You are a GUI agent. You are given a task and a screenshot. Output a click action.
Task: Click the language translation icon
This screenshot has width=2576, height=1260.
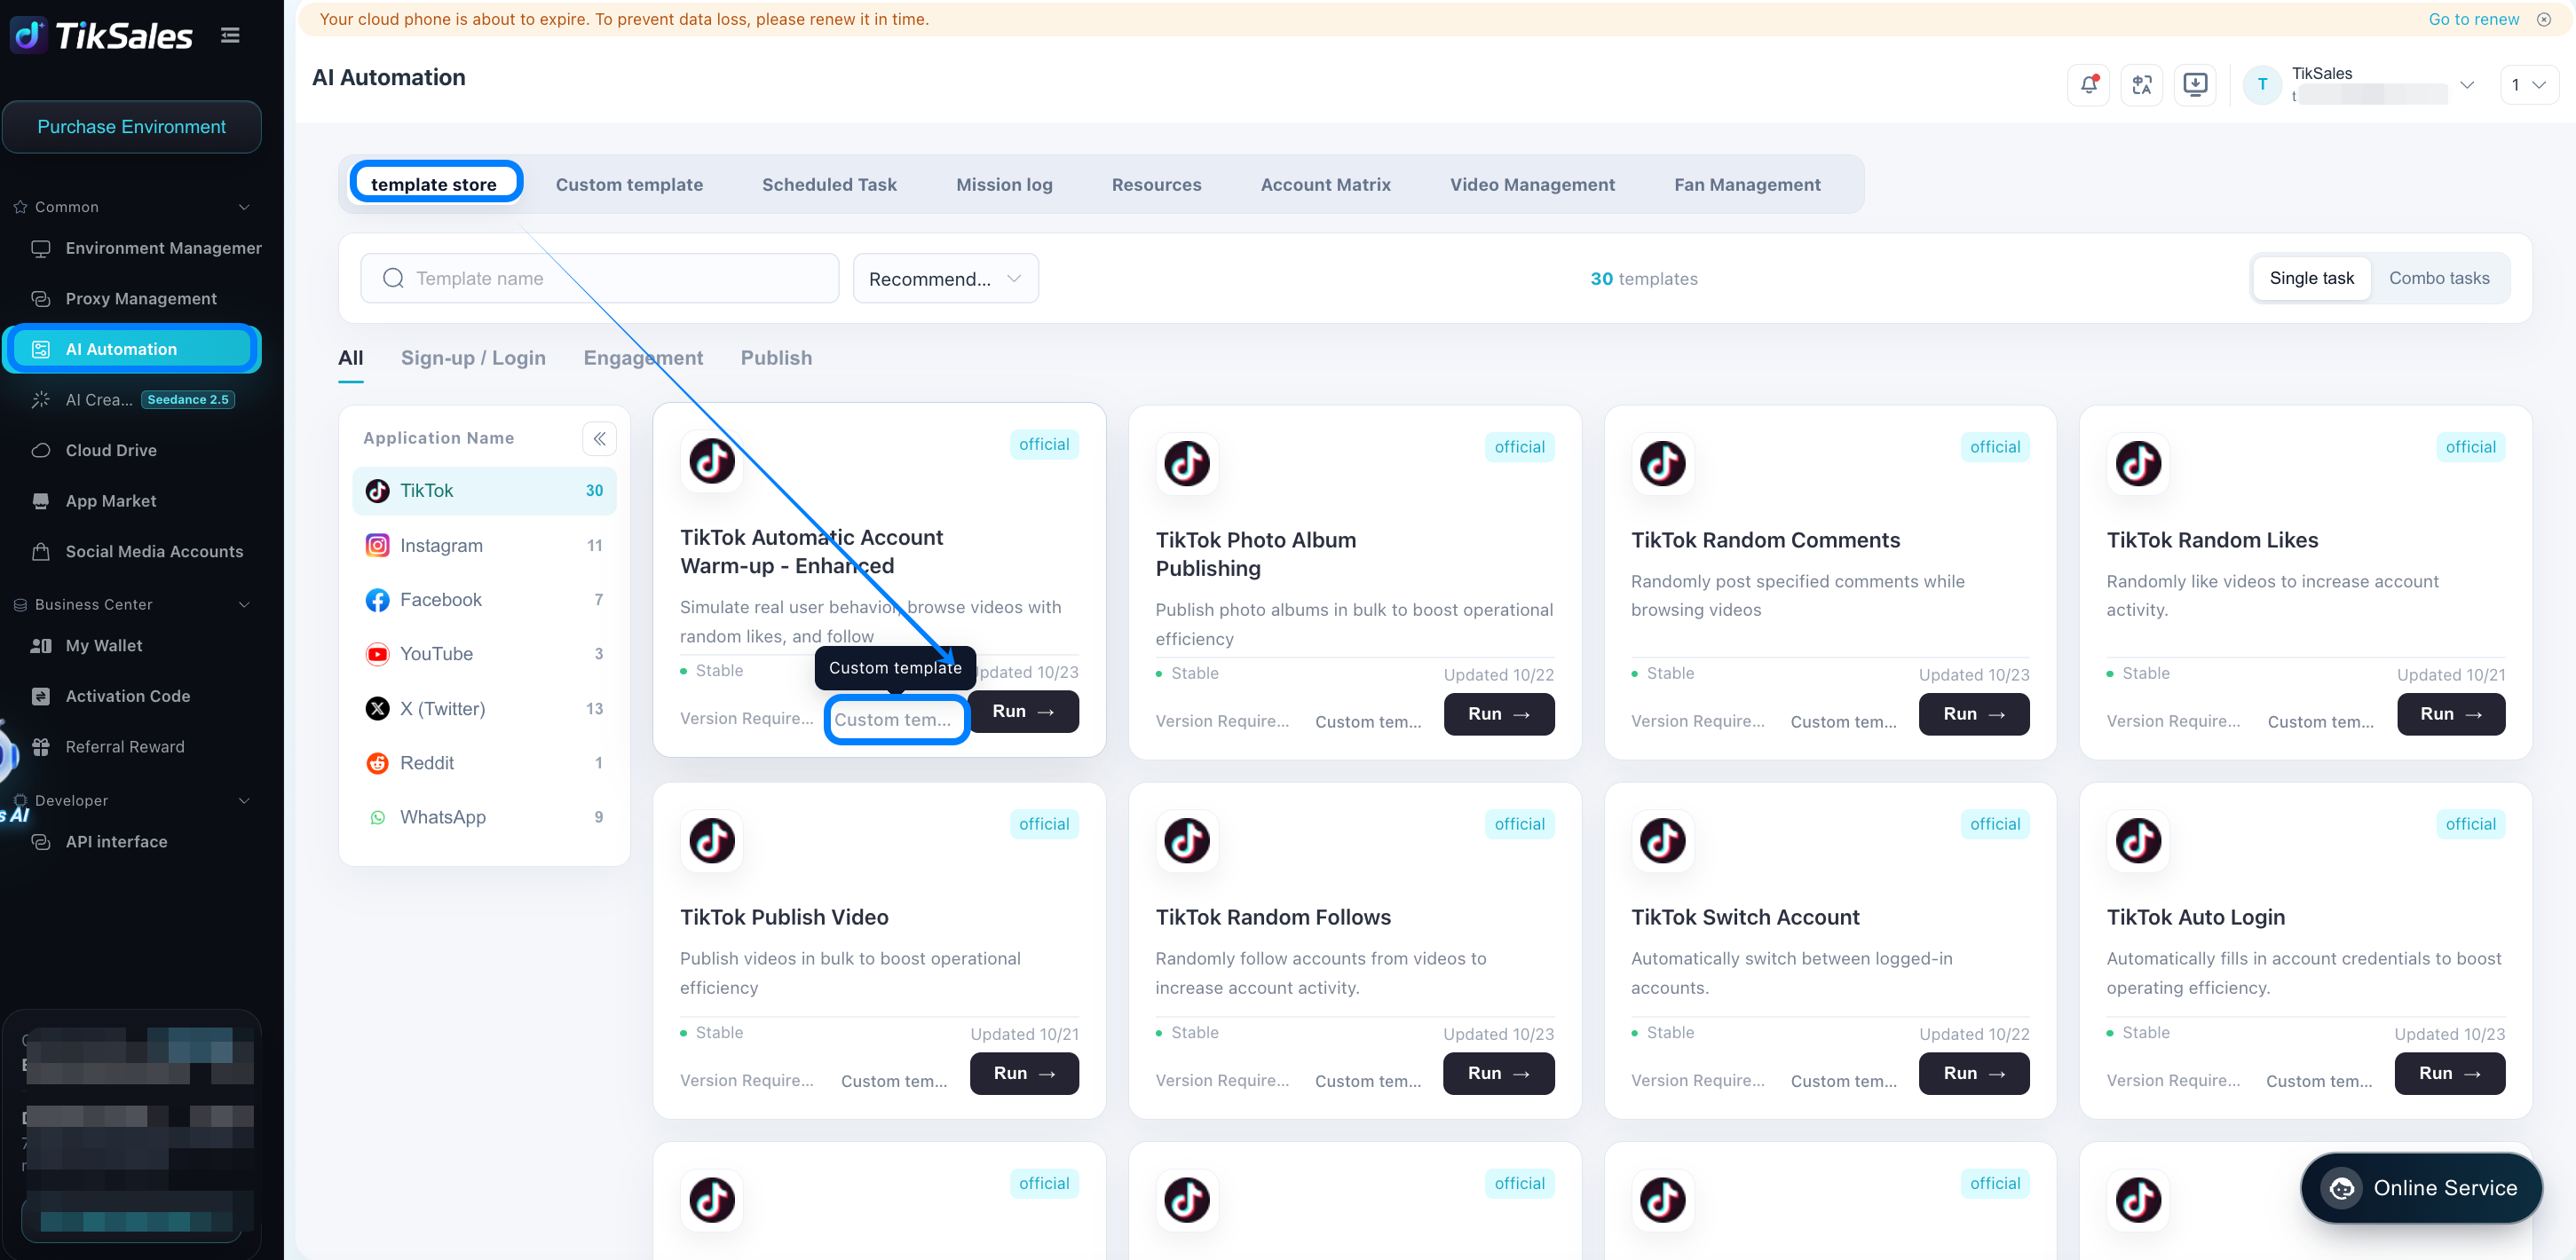(2141, 84)
